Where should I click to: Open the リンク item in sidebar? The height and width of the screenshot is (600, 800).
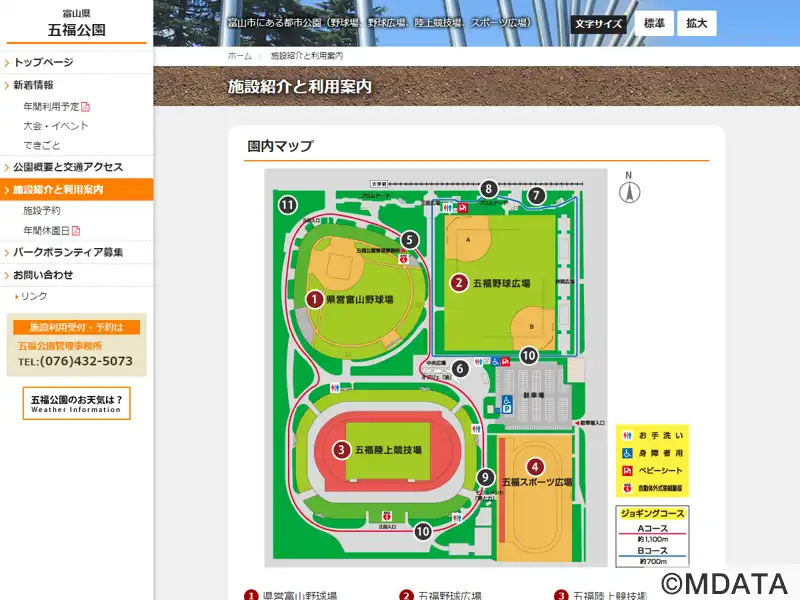(x=34, y=296)
